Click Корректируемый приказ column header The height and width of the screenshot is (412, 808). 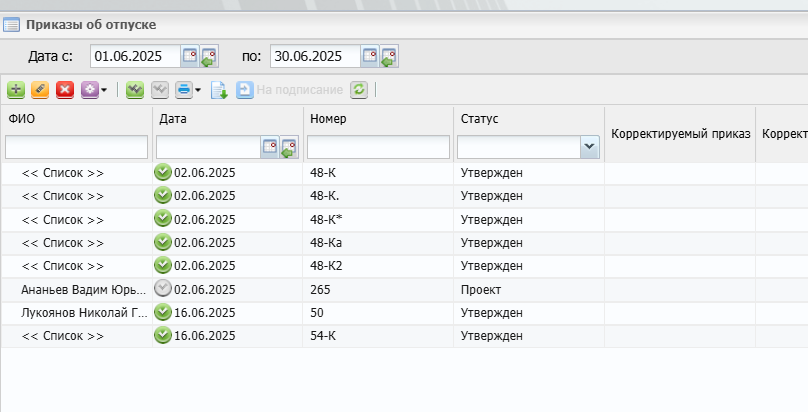[680, 134]
